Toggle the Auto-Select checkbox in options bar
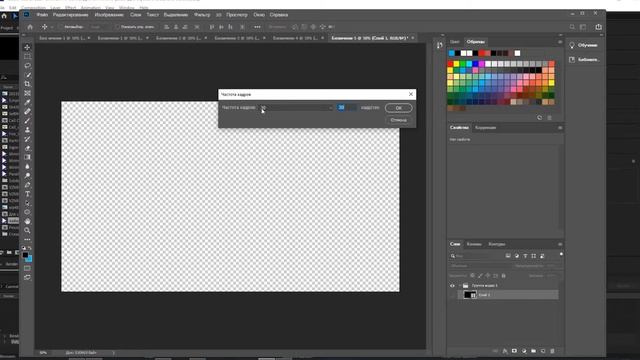Image resolution: width=640 pixels, height=360 pixels. click(60, 27)
